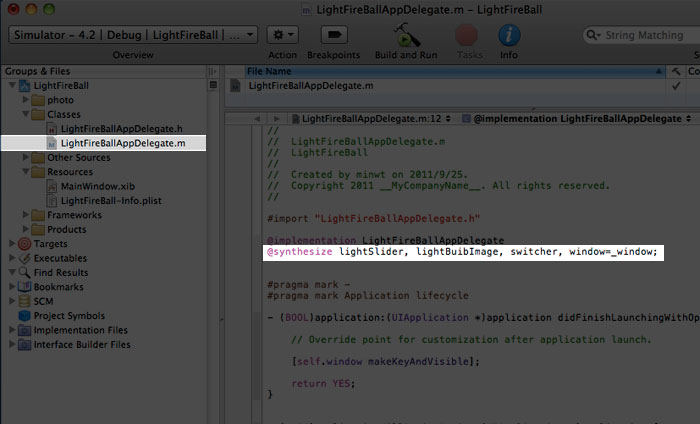700x424 pixels.
Task: Click the Implementation Files smart folder icon
Action: [25, 330]
